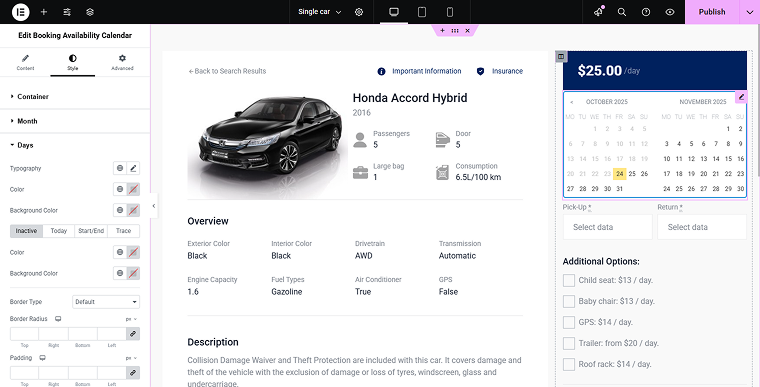
Task: Edit calendar widget with the pencil icon
Action: point(741,97)
